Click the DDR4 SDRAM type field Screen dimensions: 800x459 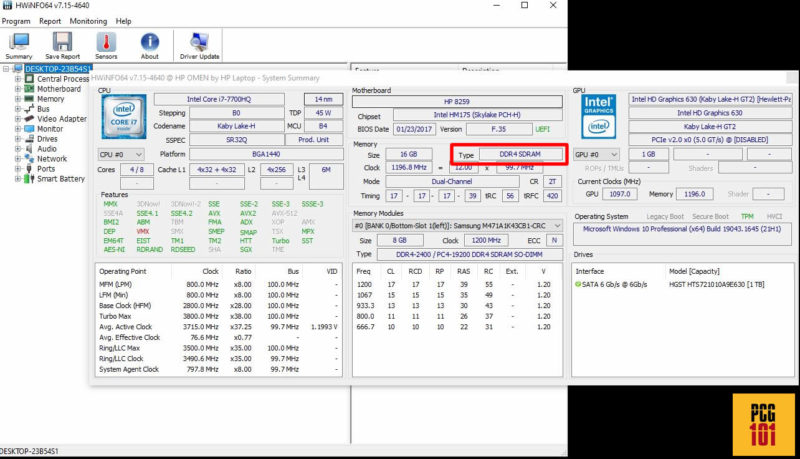tap(519, 154)
